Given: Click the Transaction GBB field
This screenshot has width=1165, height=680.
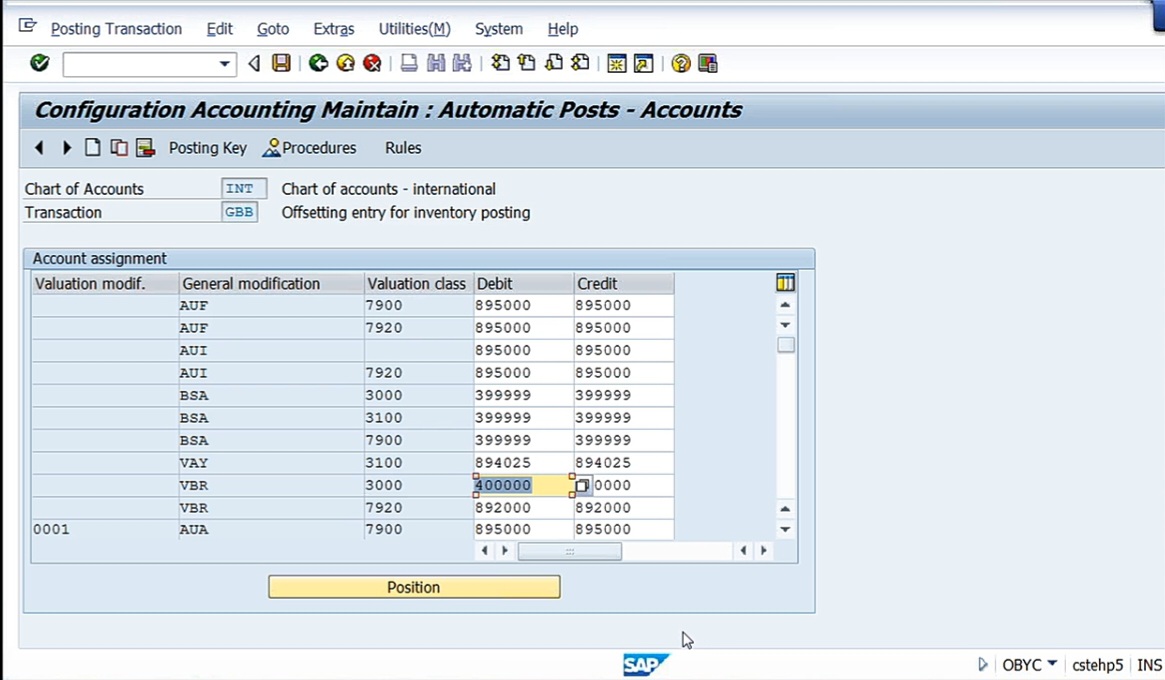Looking at the screenshot, I should click(x=239, y=213).
